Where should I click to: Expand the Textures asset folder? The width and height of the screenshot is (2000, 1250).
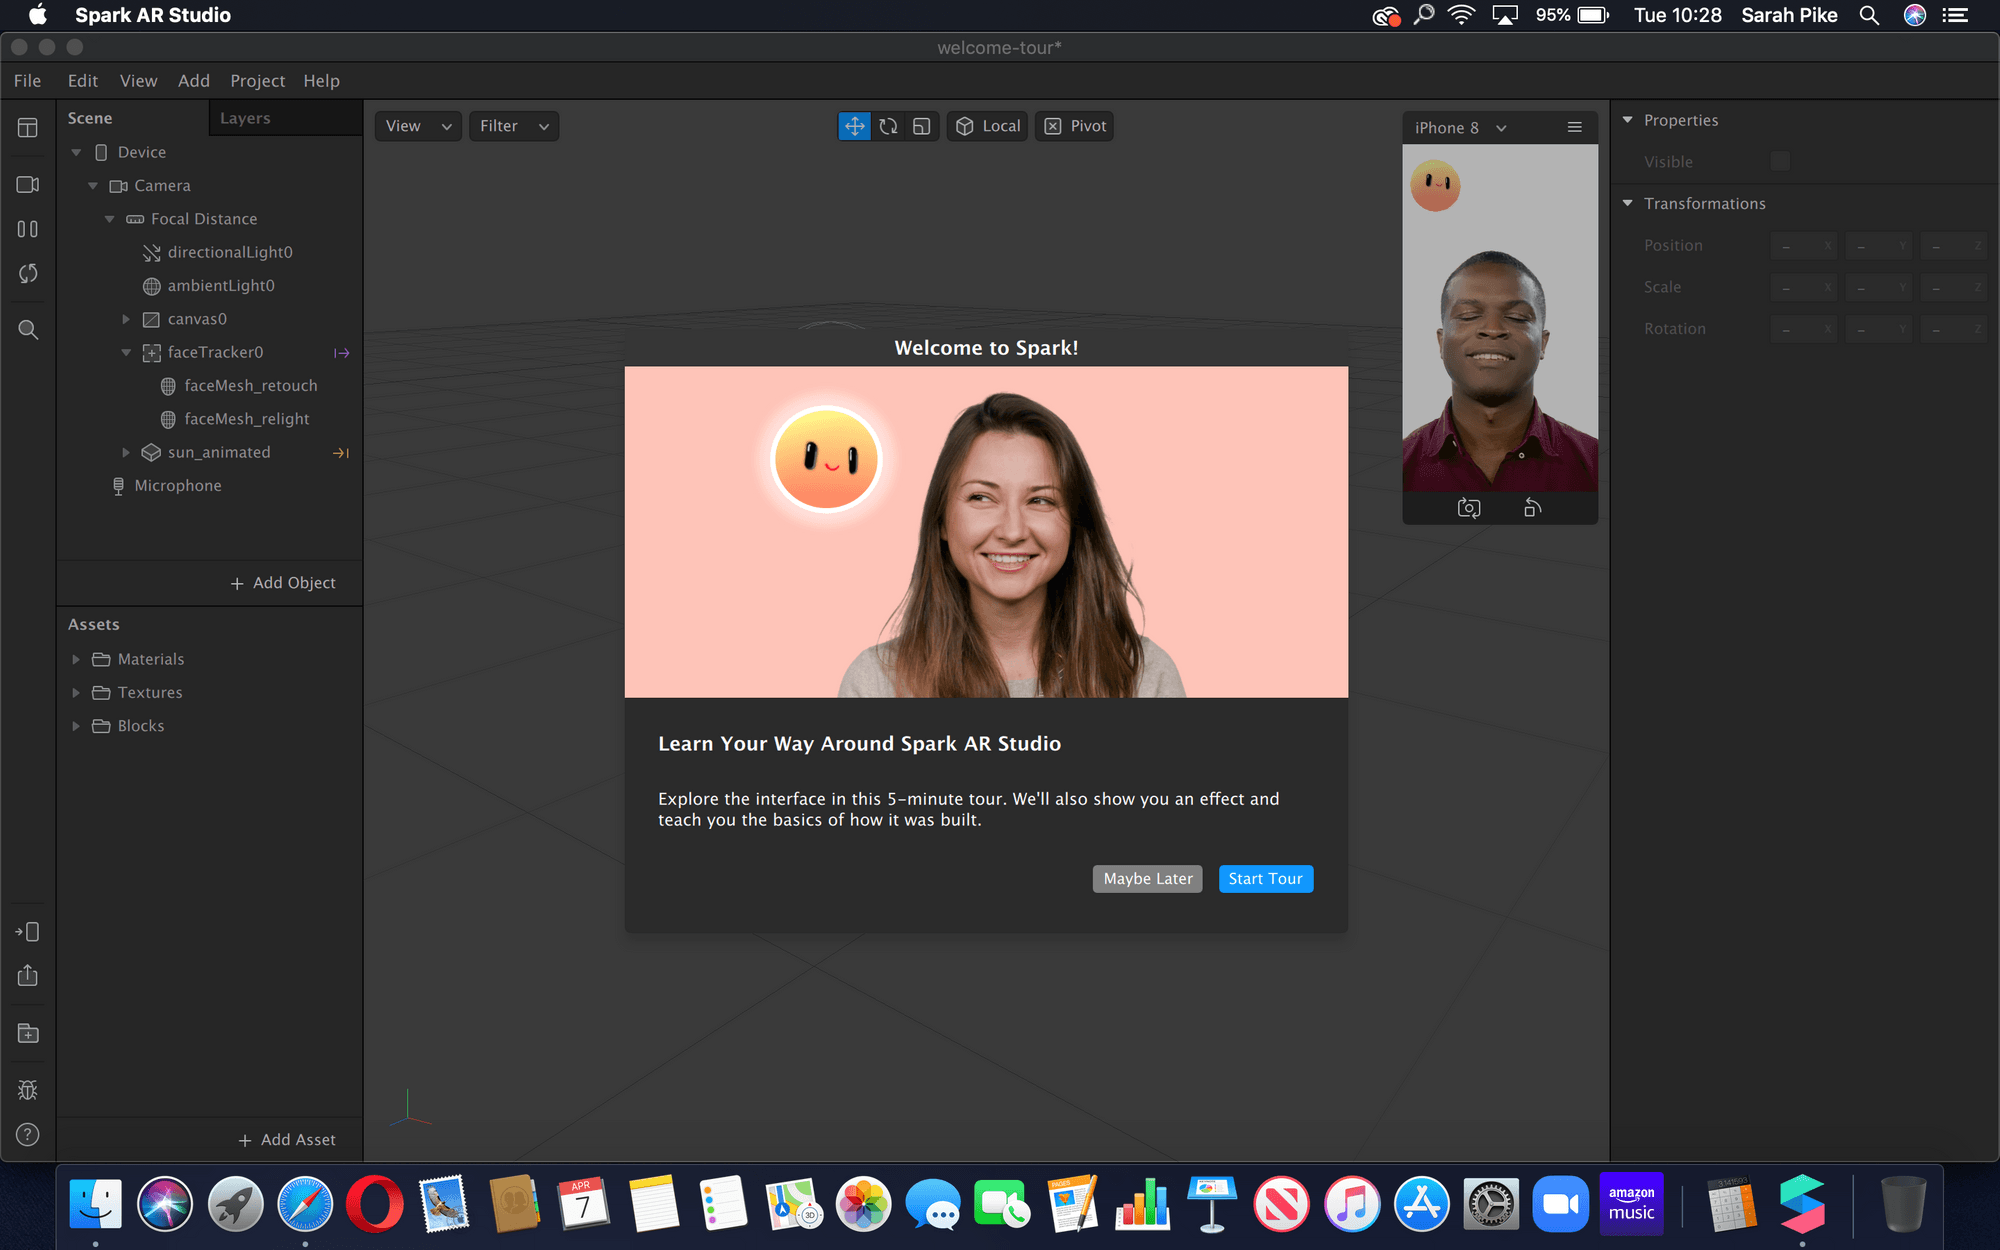click(x=76, y=692)
